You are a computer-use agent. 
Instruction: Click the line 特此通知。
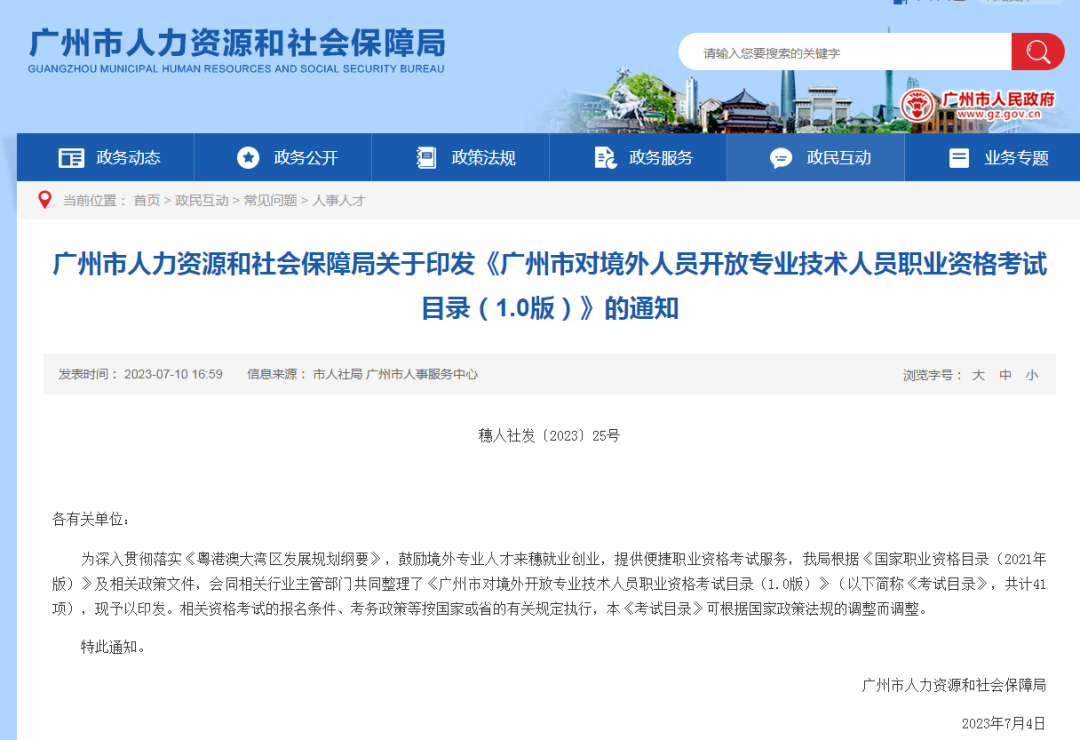113,647
